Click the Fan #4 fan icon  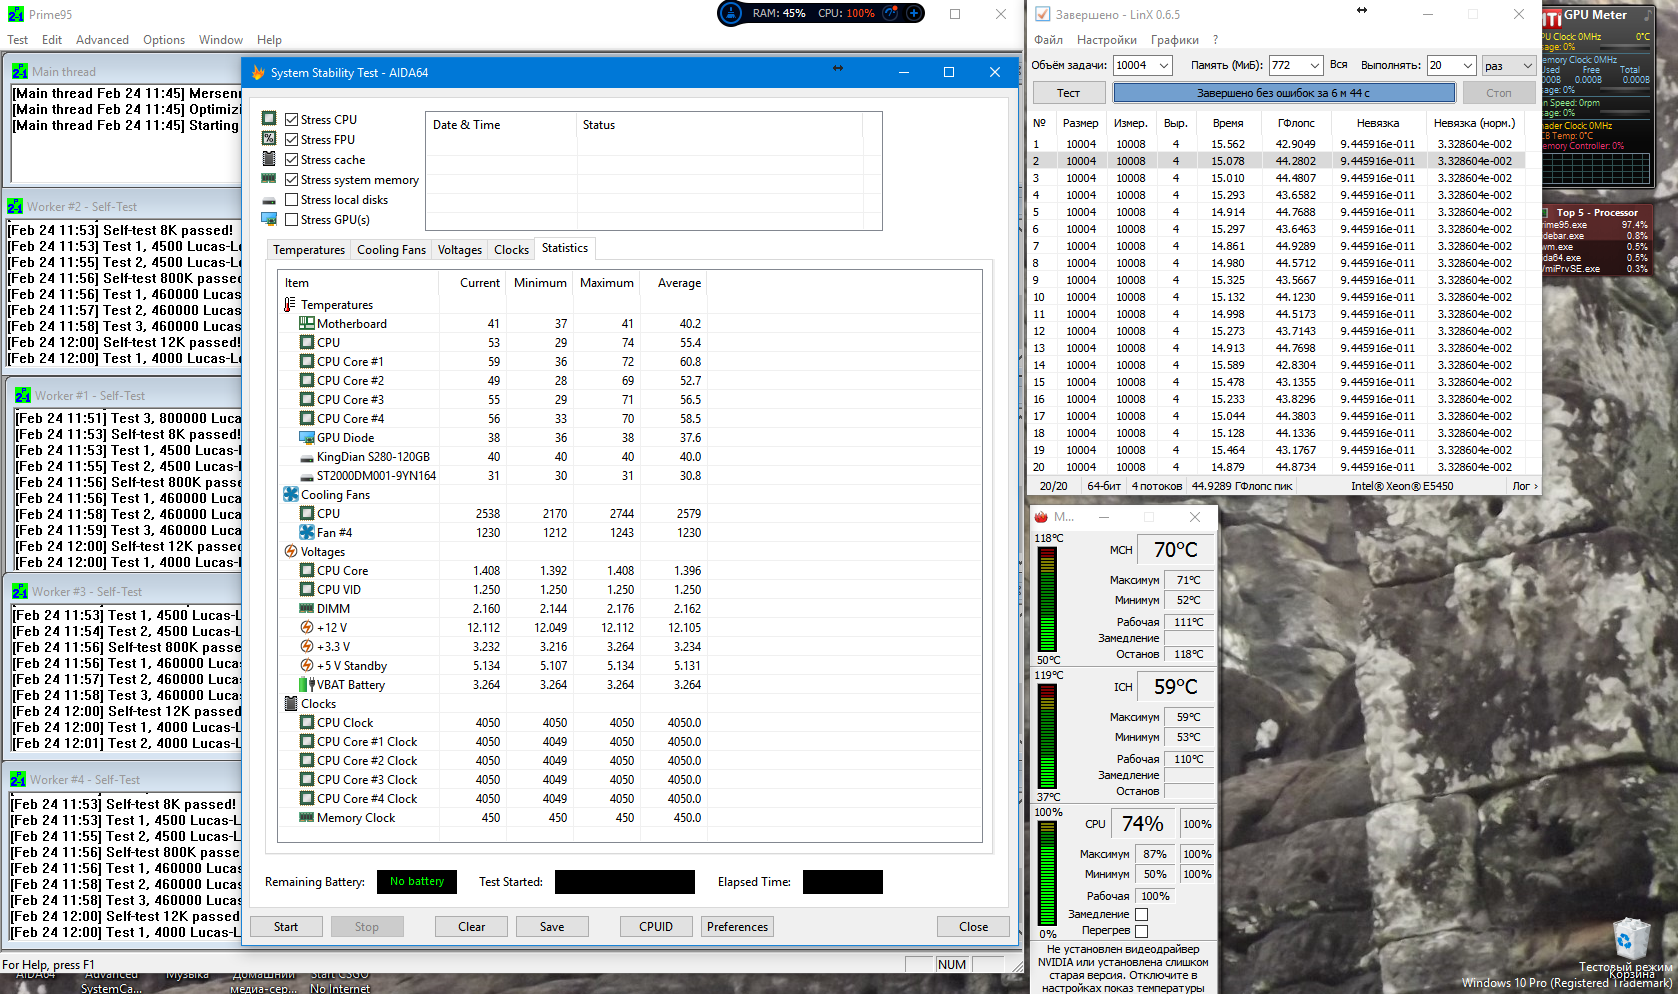click(307, 532)
